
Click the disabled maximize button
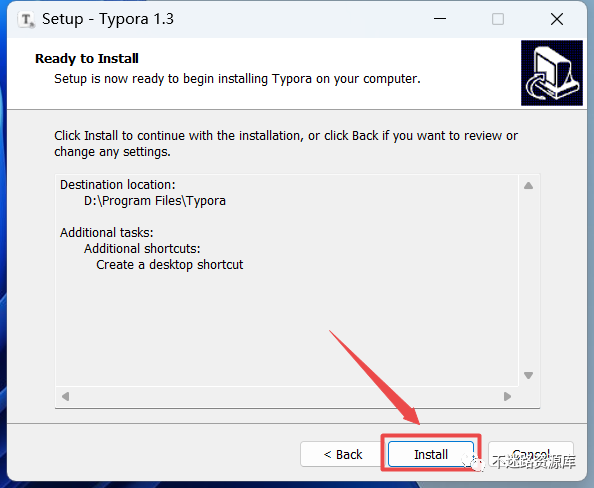[498, 19]
